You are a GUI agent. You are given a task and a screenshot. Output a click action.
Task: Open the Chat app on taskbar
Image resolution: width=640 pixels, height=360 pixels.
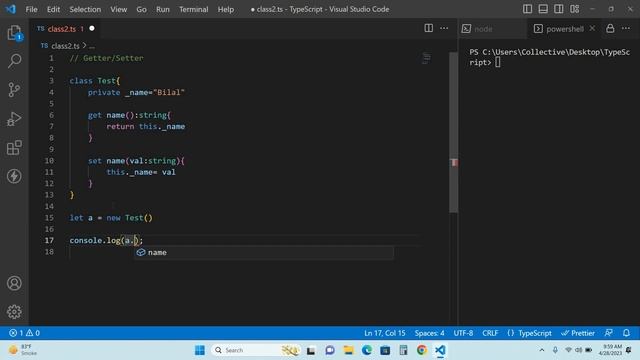(x=330, y=350)
